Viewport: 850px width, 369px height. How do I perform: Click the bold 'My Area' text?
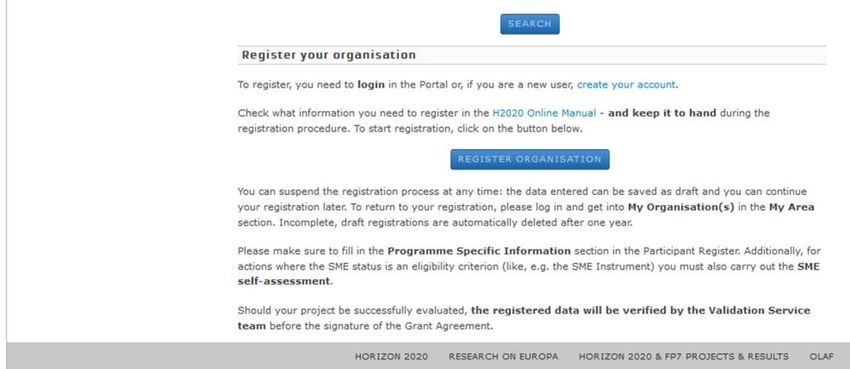(791, 207)
